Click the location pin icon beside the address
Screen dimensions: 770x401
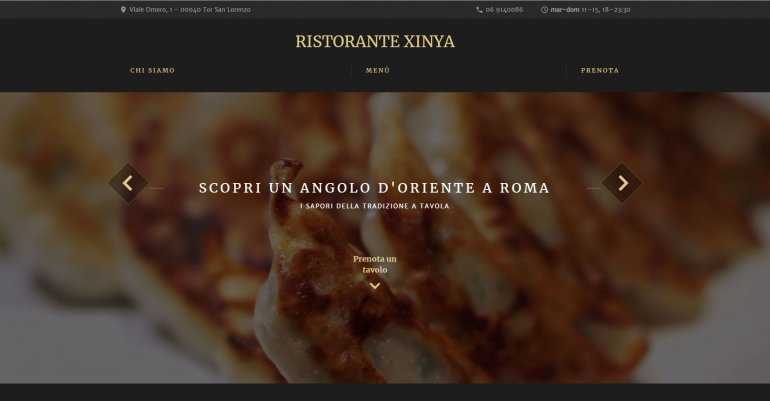[123, 10]
